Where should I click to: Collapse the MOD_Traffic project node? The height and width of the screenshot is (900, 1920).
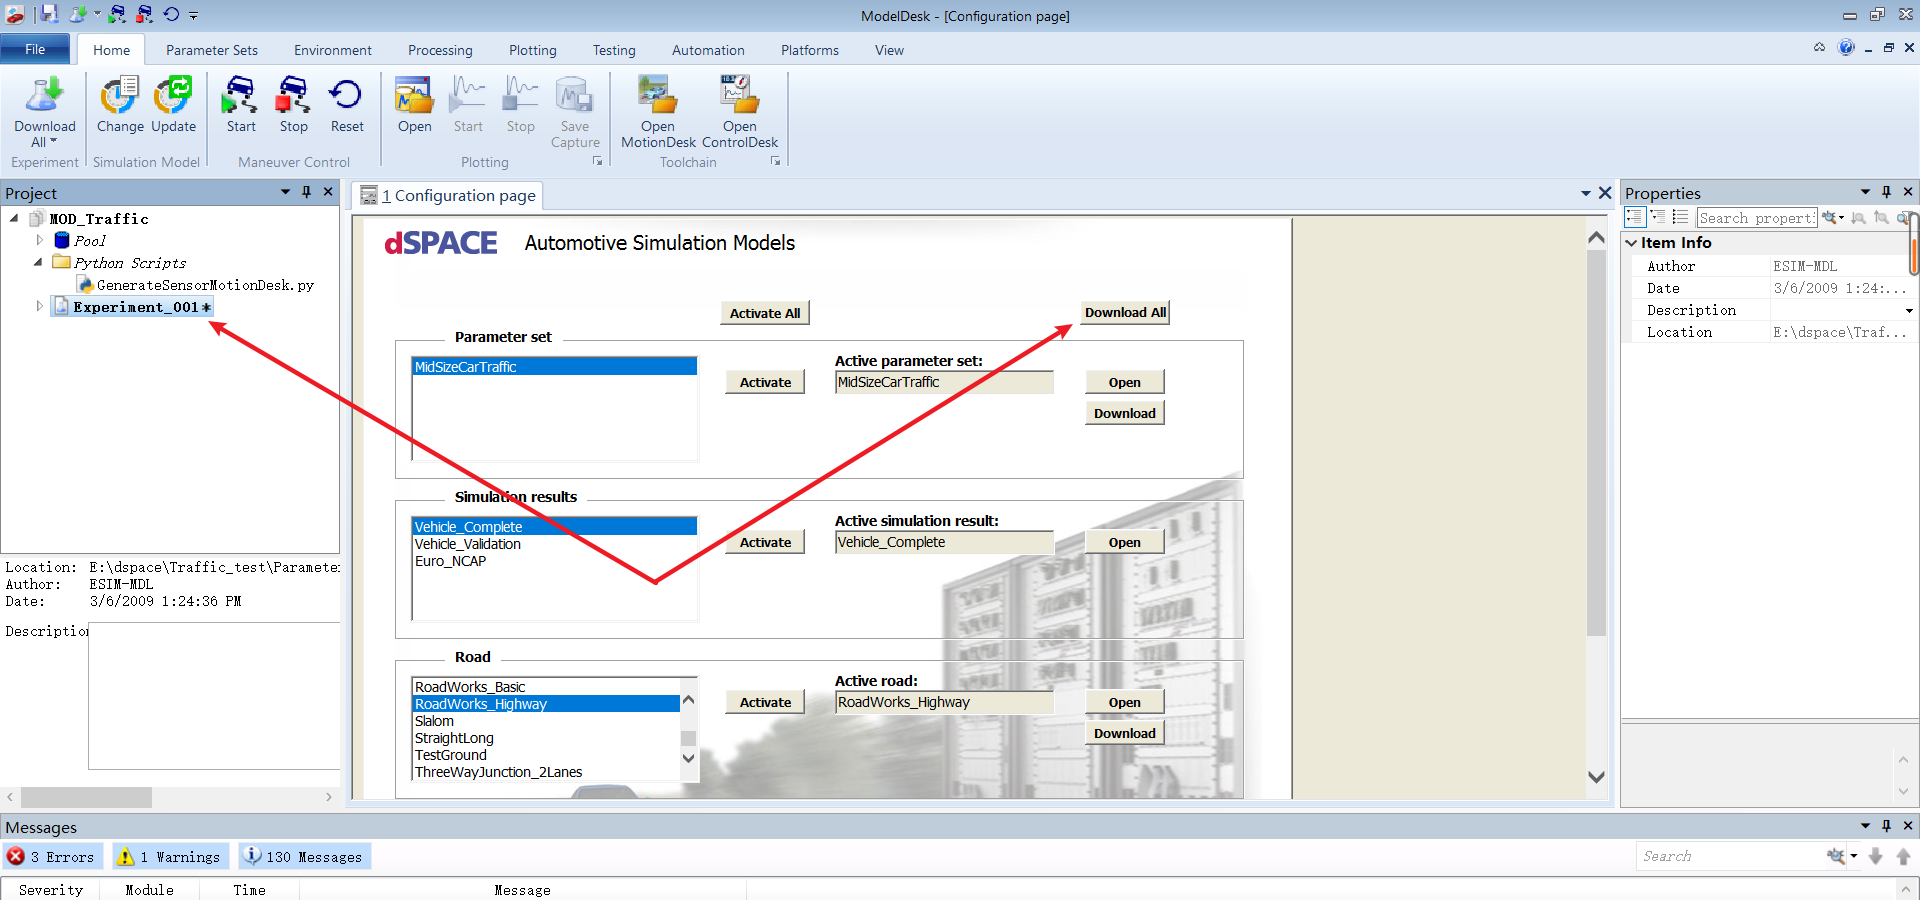click(14, 218)
